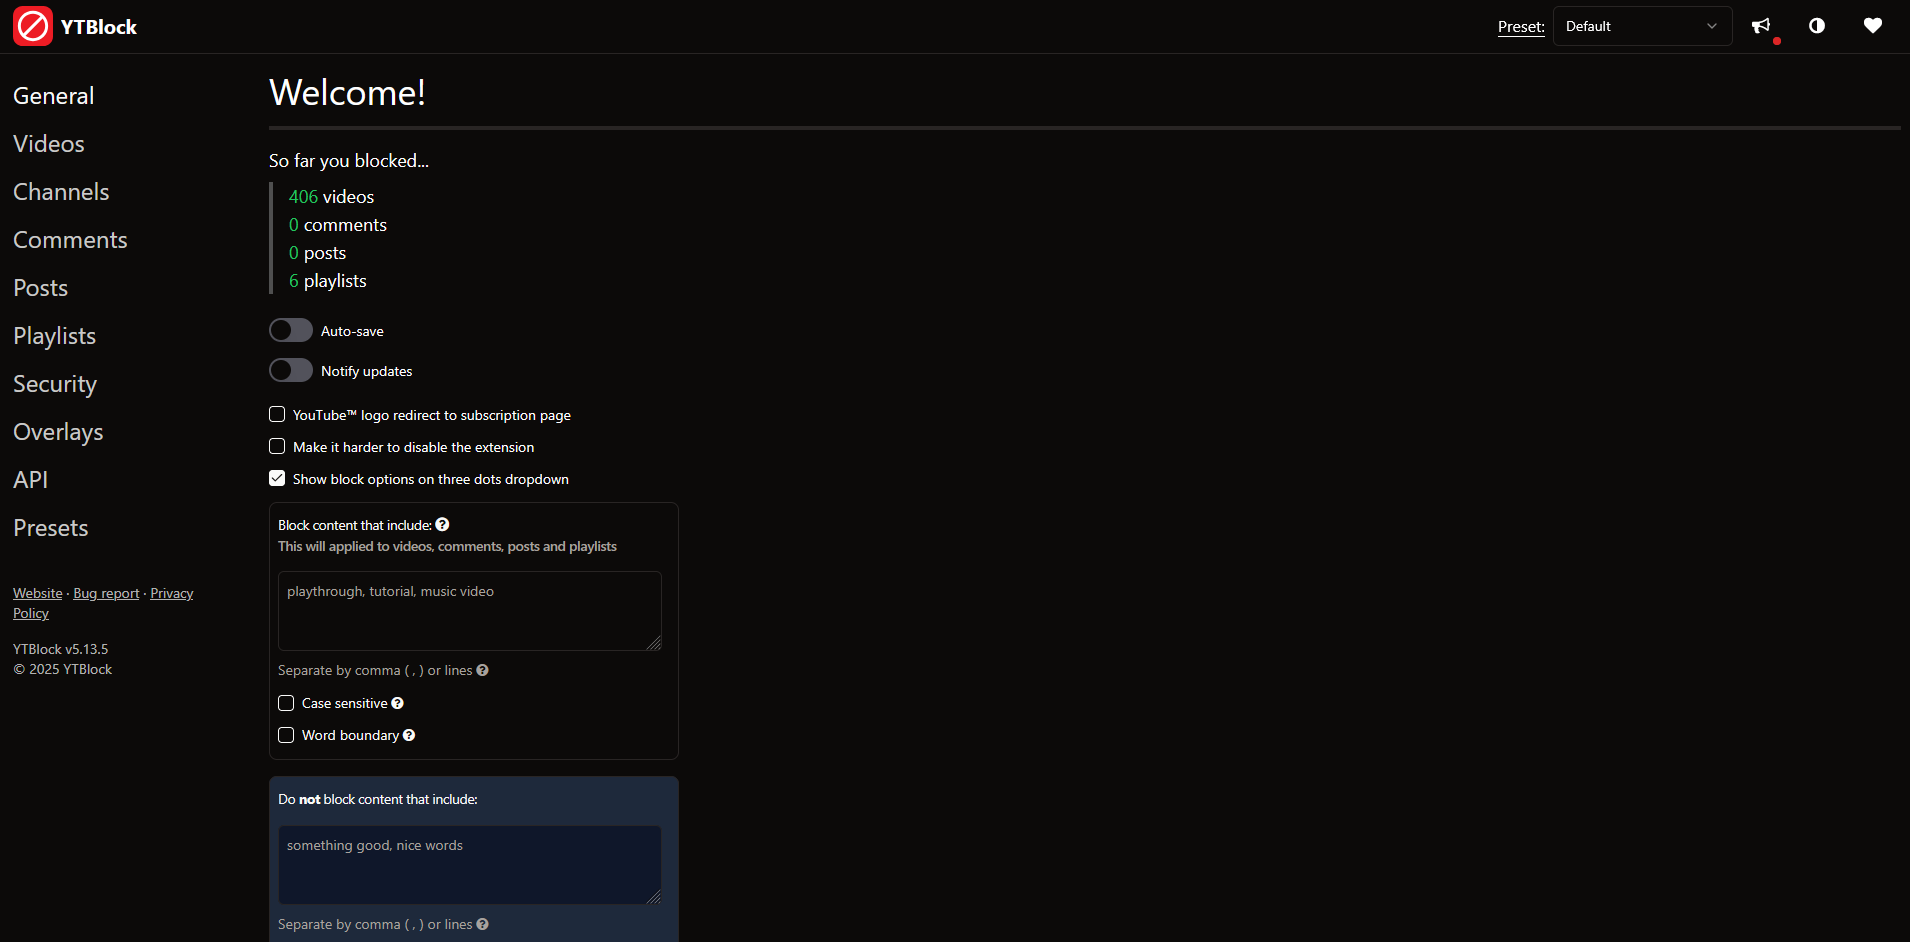Turn on Notify updates
This screenshot has height=942, width=1910.
pos(290,370)
